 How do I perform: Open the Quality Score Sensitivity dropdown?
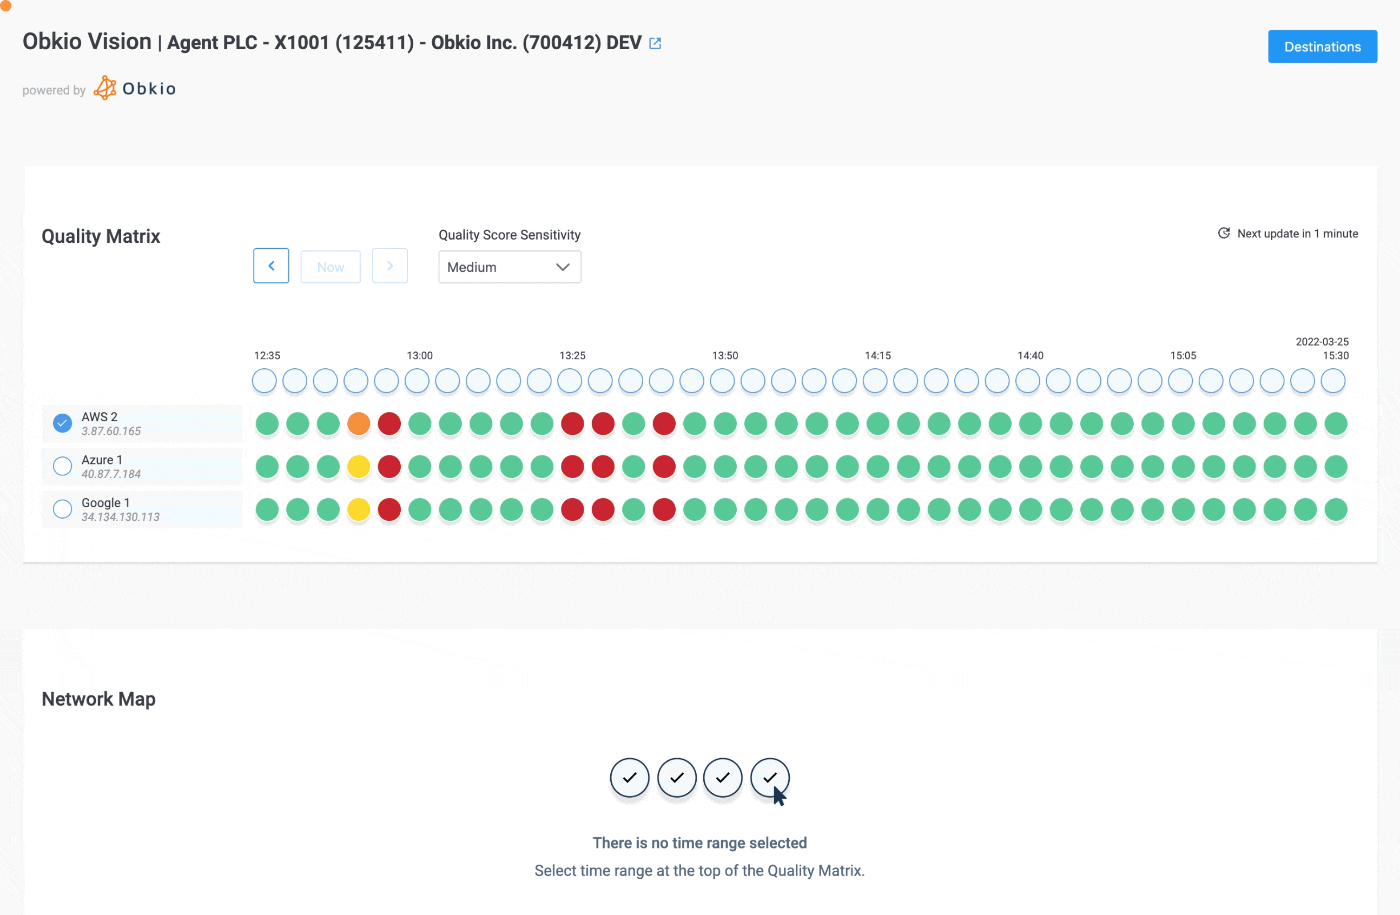509,267
